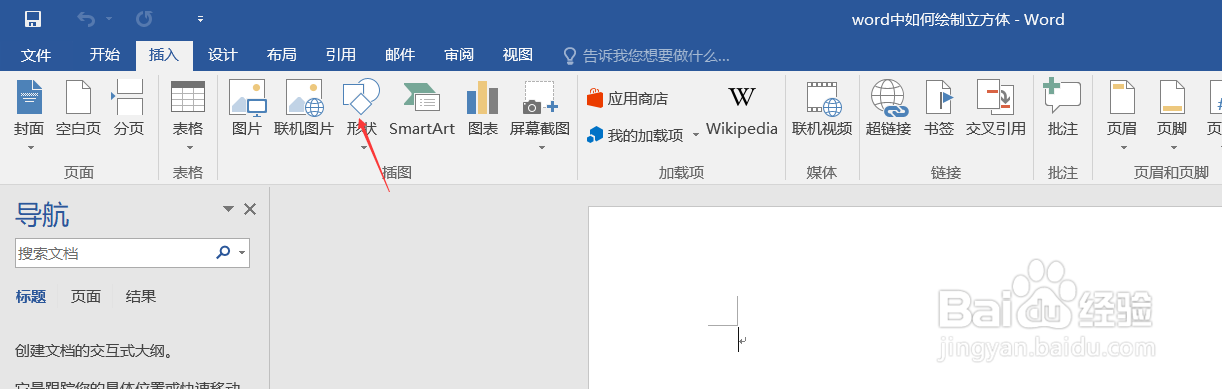Select the 标题 headings navigation tab
1222x389 pixels.
(31, 296)
